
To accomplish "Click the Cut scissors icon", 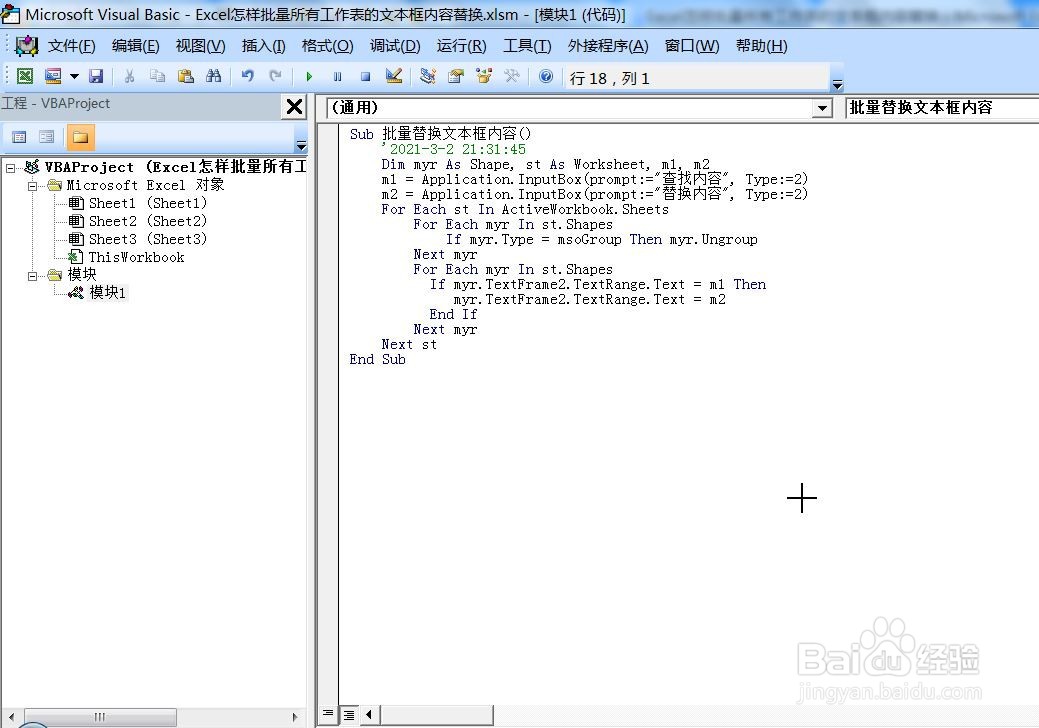I will click(x=130, y=76).
